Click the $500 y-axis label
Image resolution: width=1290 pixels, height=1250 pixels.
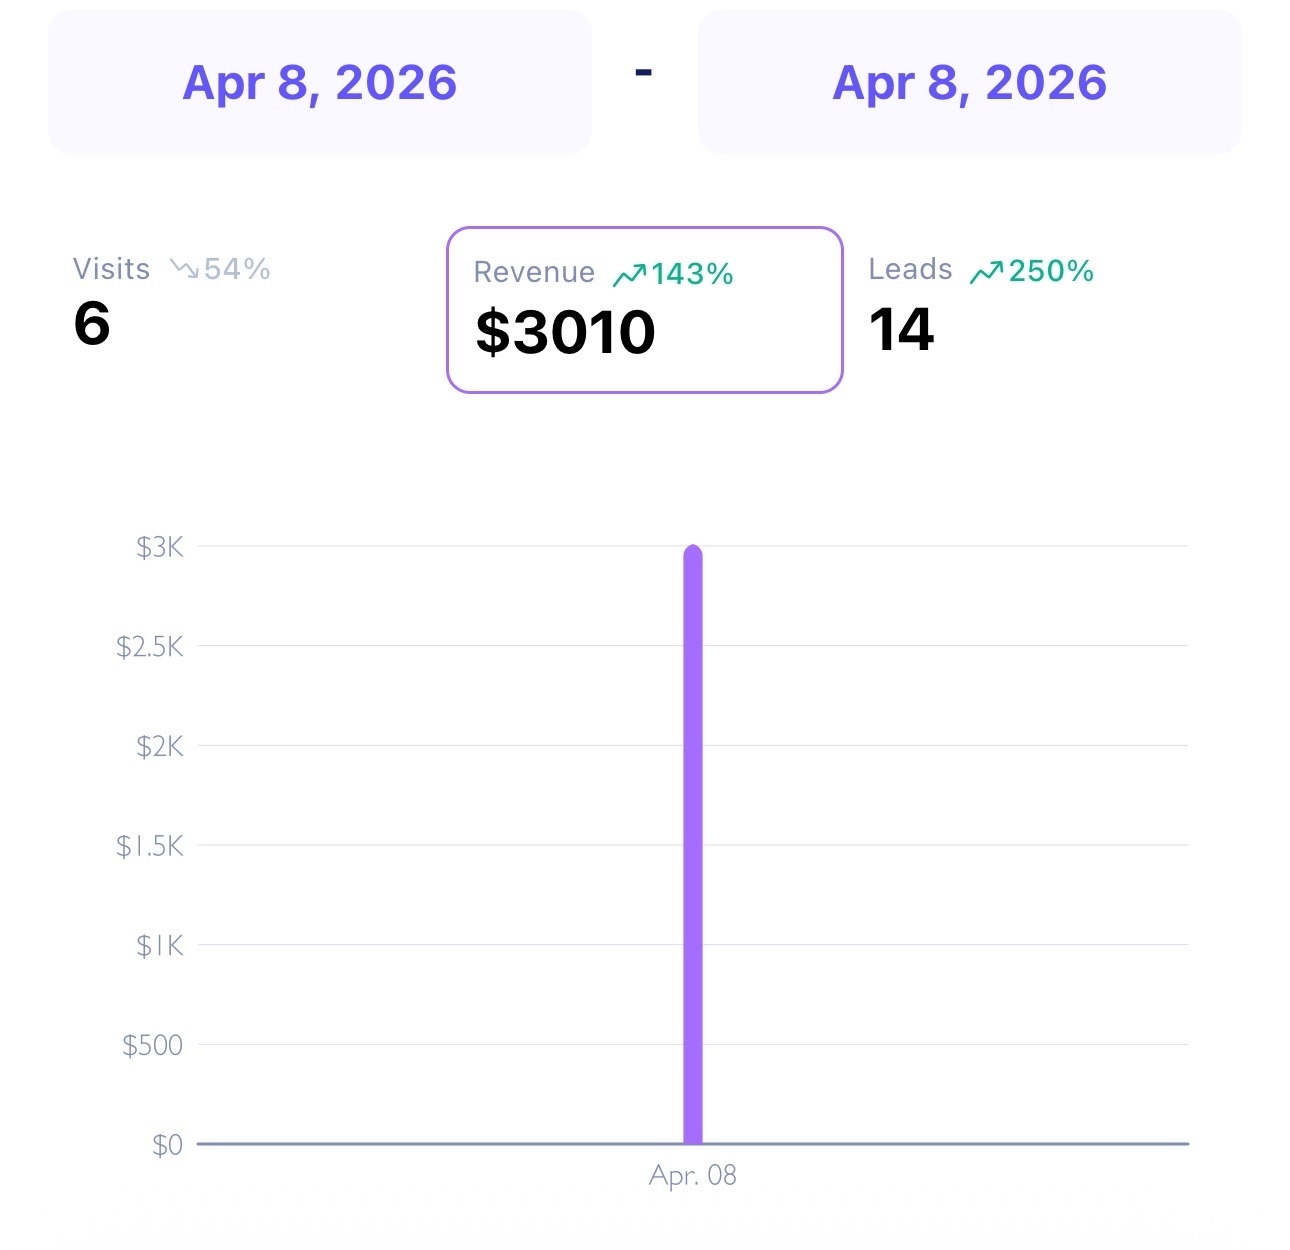pyautogui.click(x=152, y=1045)
